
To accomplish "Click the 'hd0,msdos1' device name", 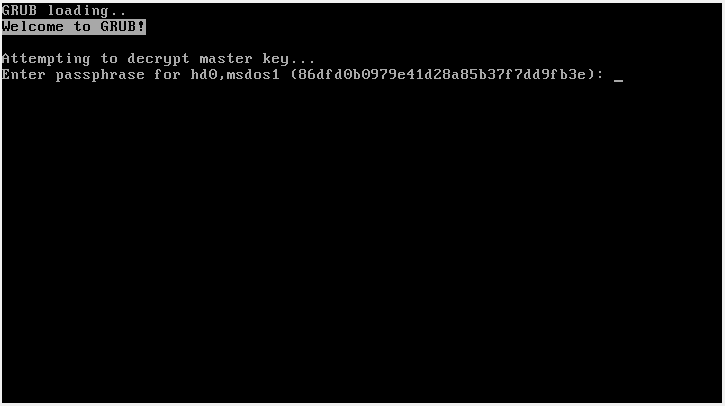I will [x=235, y=75].
